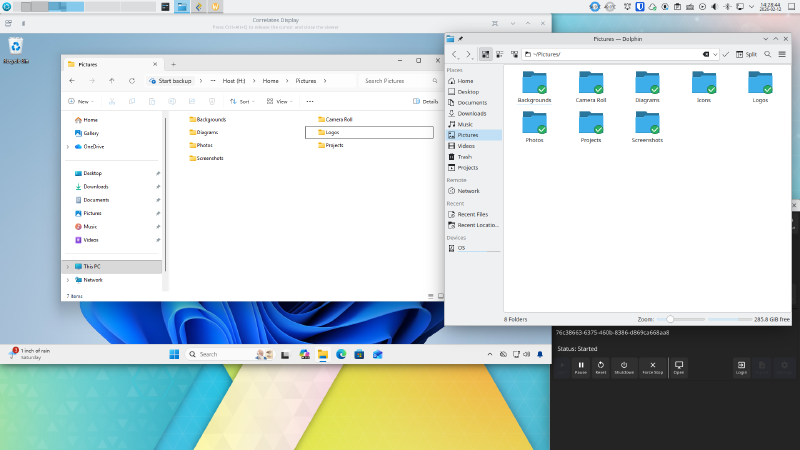Click Shutdown for the virtual machine
The height and width of the screenshot is (450, 800).
point(623,367)
